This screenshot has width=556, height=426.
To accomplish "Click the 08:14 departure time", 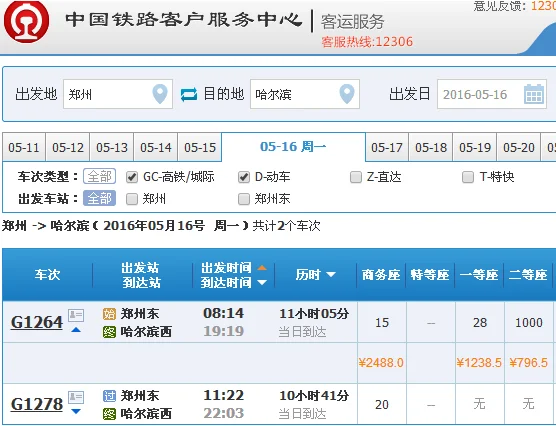I will (x=223, y=313).
